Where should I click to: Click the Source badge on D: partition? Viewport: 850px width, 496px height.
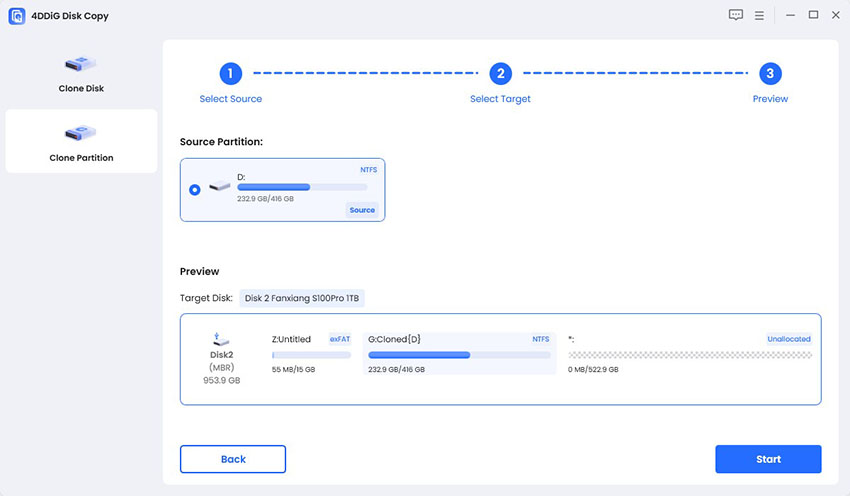(362, 210)
